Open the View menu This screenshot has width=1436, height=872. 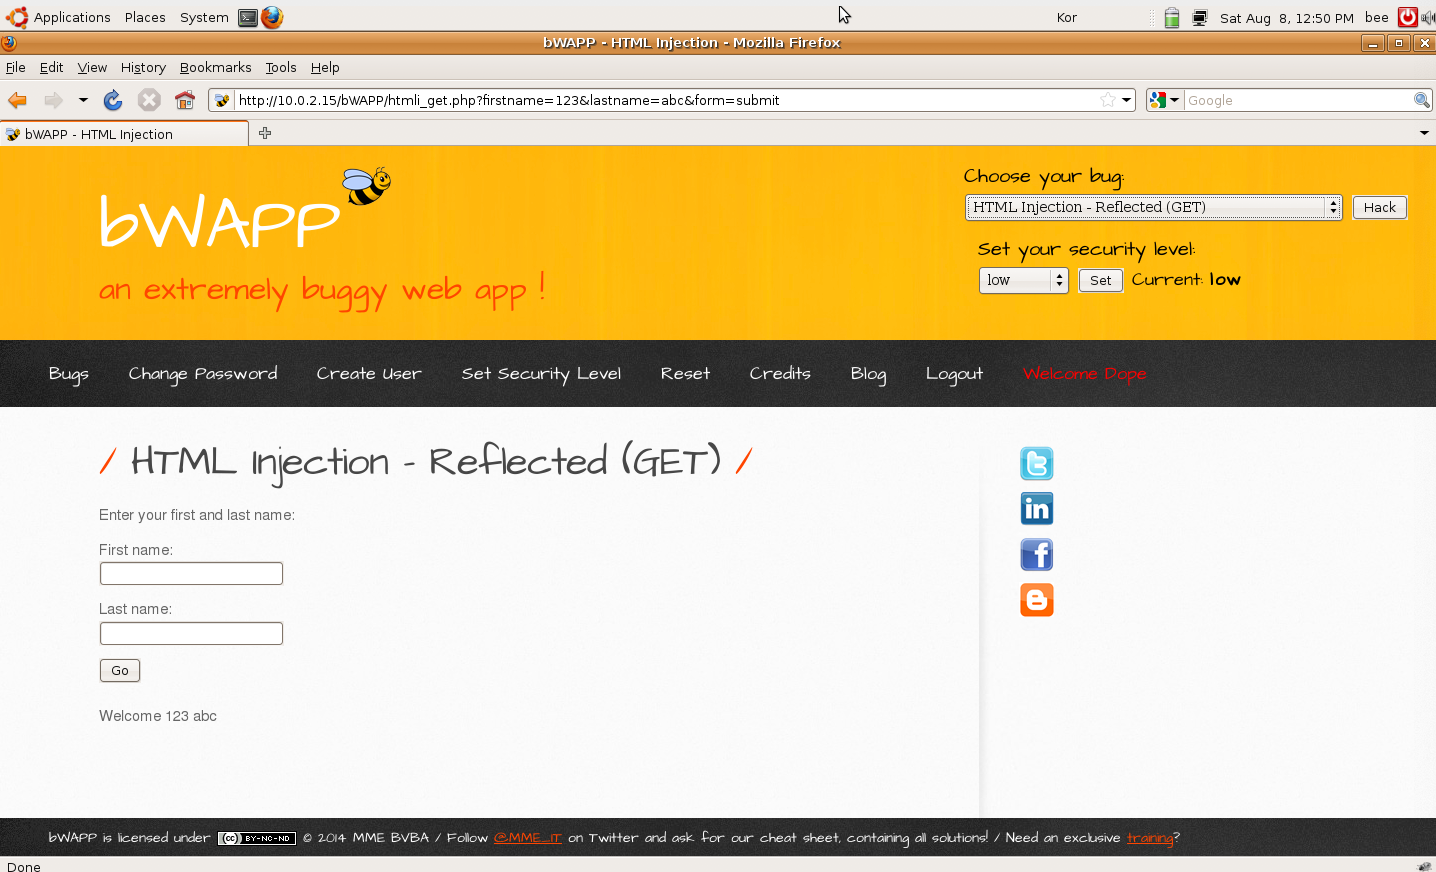coord(92,67)
